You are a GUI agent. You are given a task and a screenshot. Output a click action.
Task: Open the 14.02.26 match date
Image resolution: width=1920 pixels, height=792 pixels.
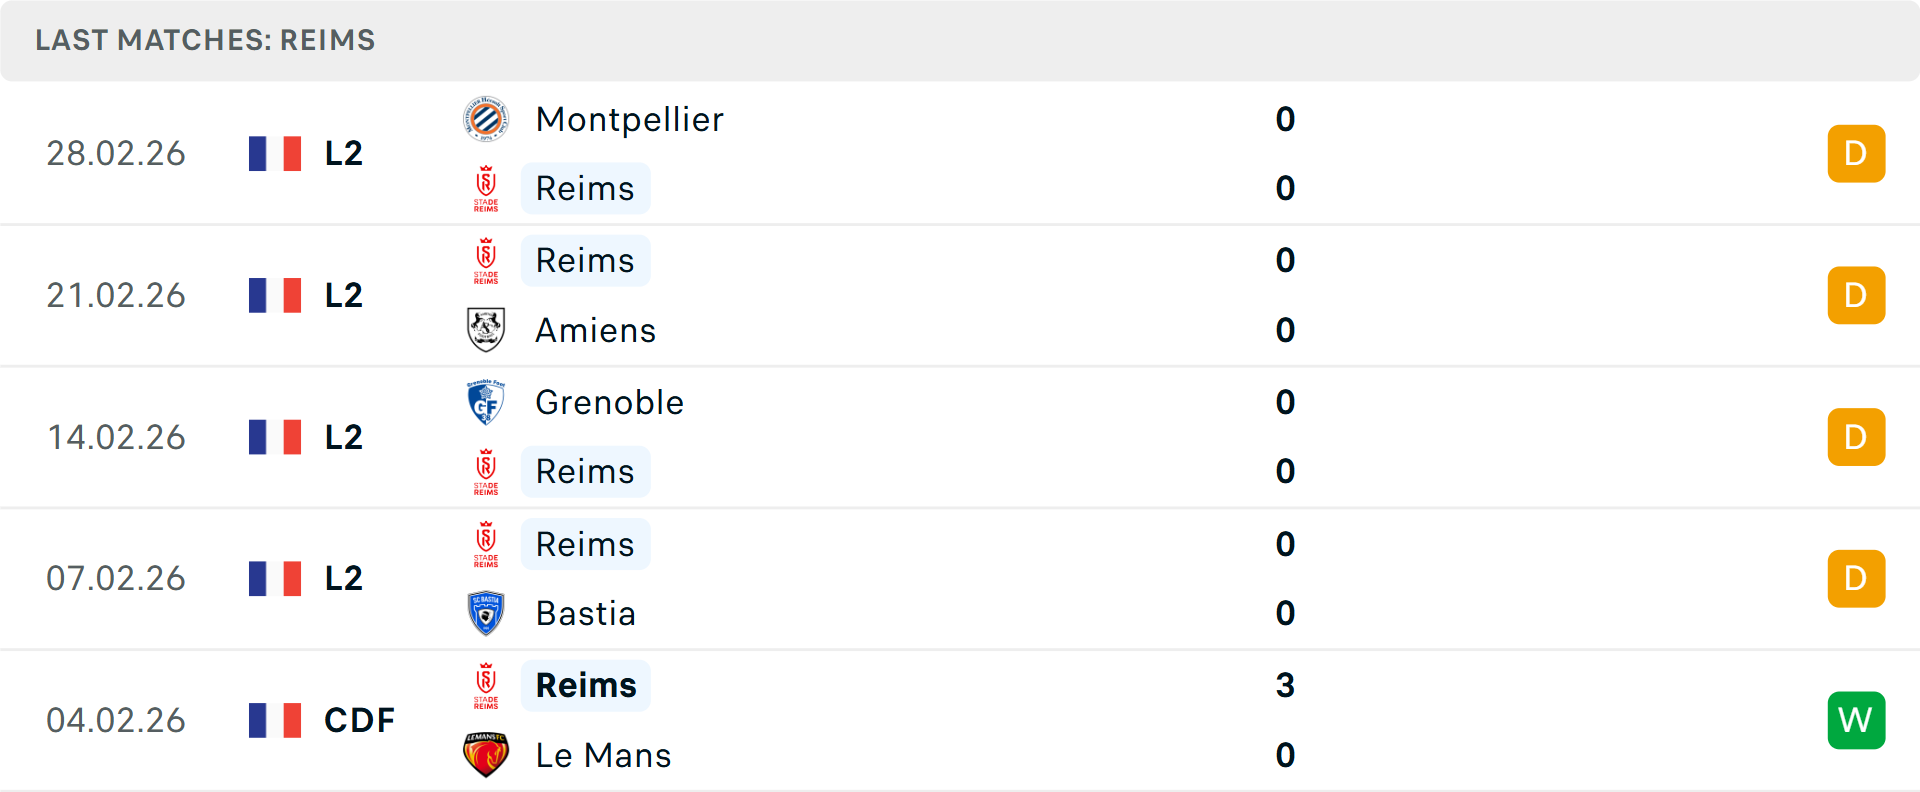coord(116,437)
